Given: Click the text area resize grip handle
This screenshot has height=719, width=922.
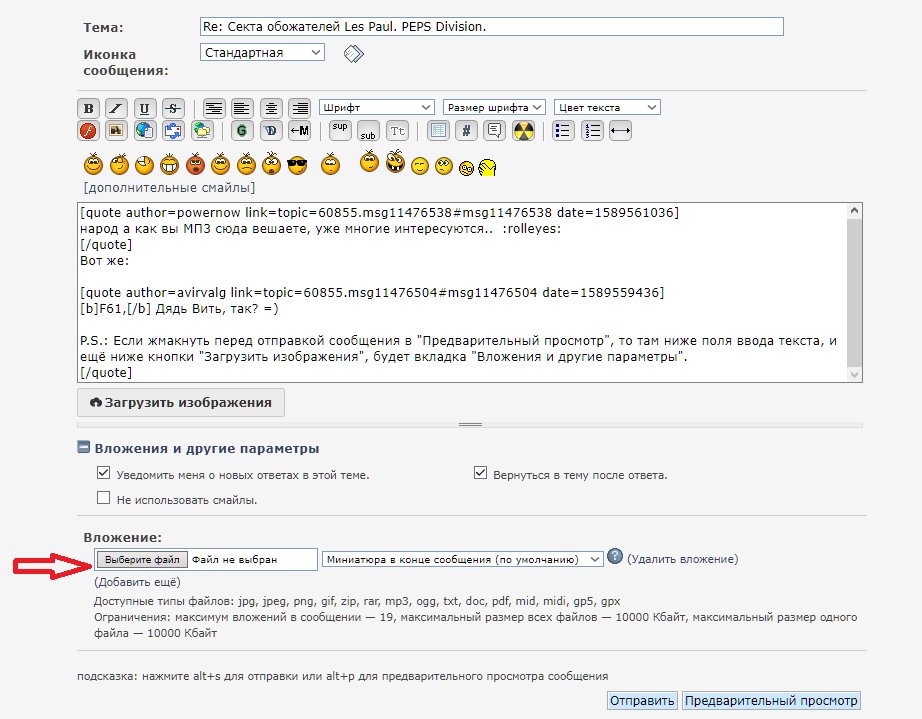Looking at the screenshot, I should (470, 424).
